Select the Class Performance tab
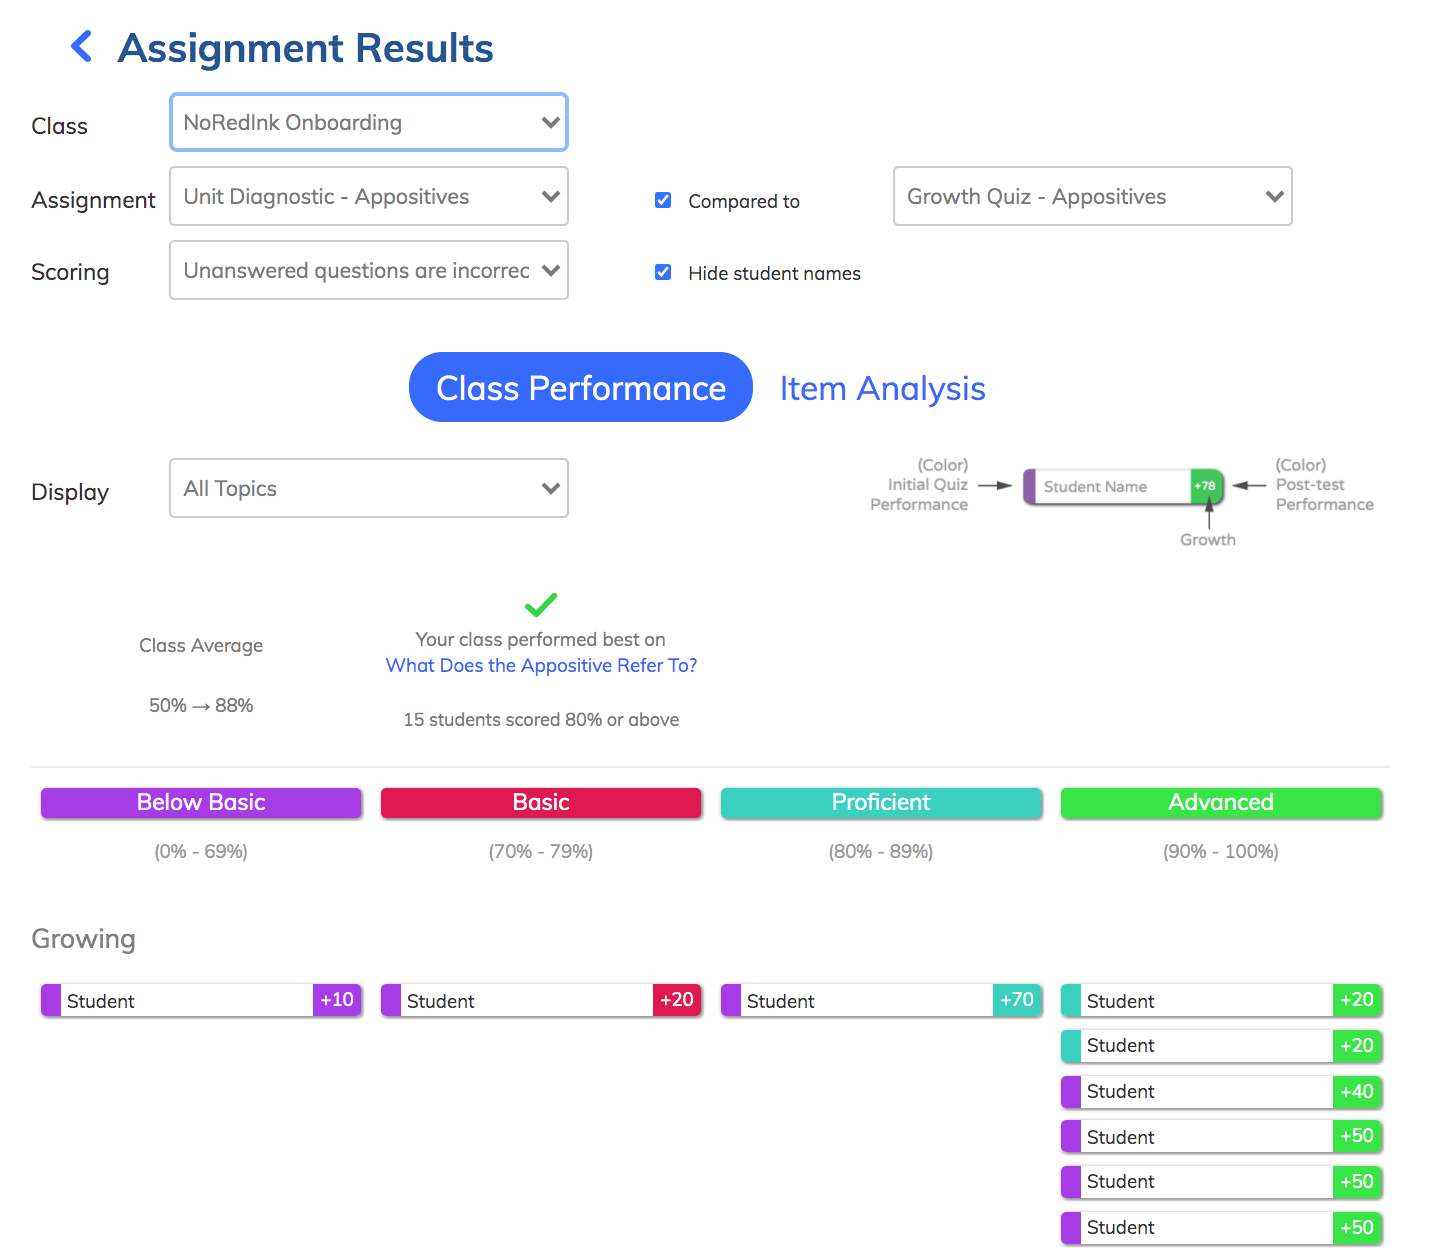The width and height of the screenshot is (1435, 1248). point(581,388)
